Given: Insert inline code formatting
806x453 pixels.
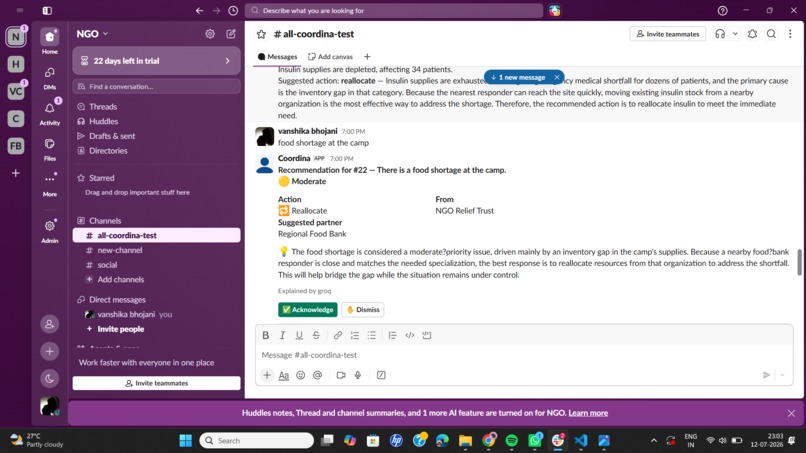Looking at the screenshot, I should tap(410, 335).
